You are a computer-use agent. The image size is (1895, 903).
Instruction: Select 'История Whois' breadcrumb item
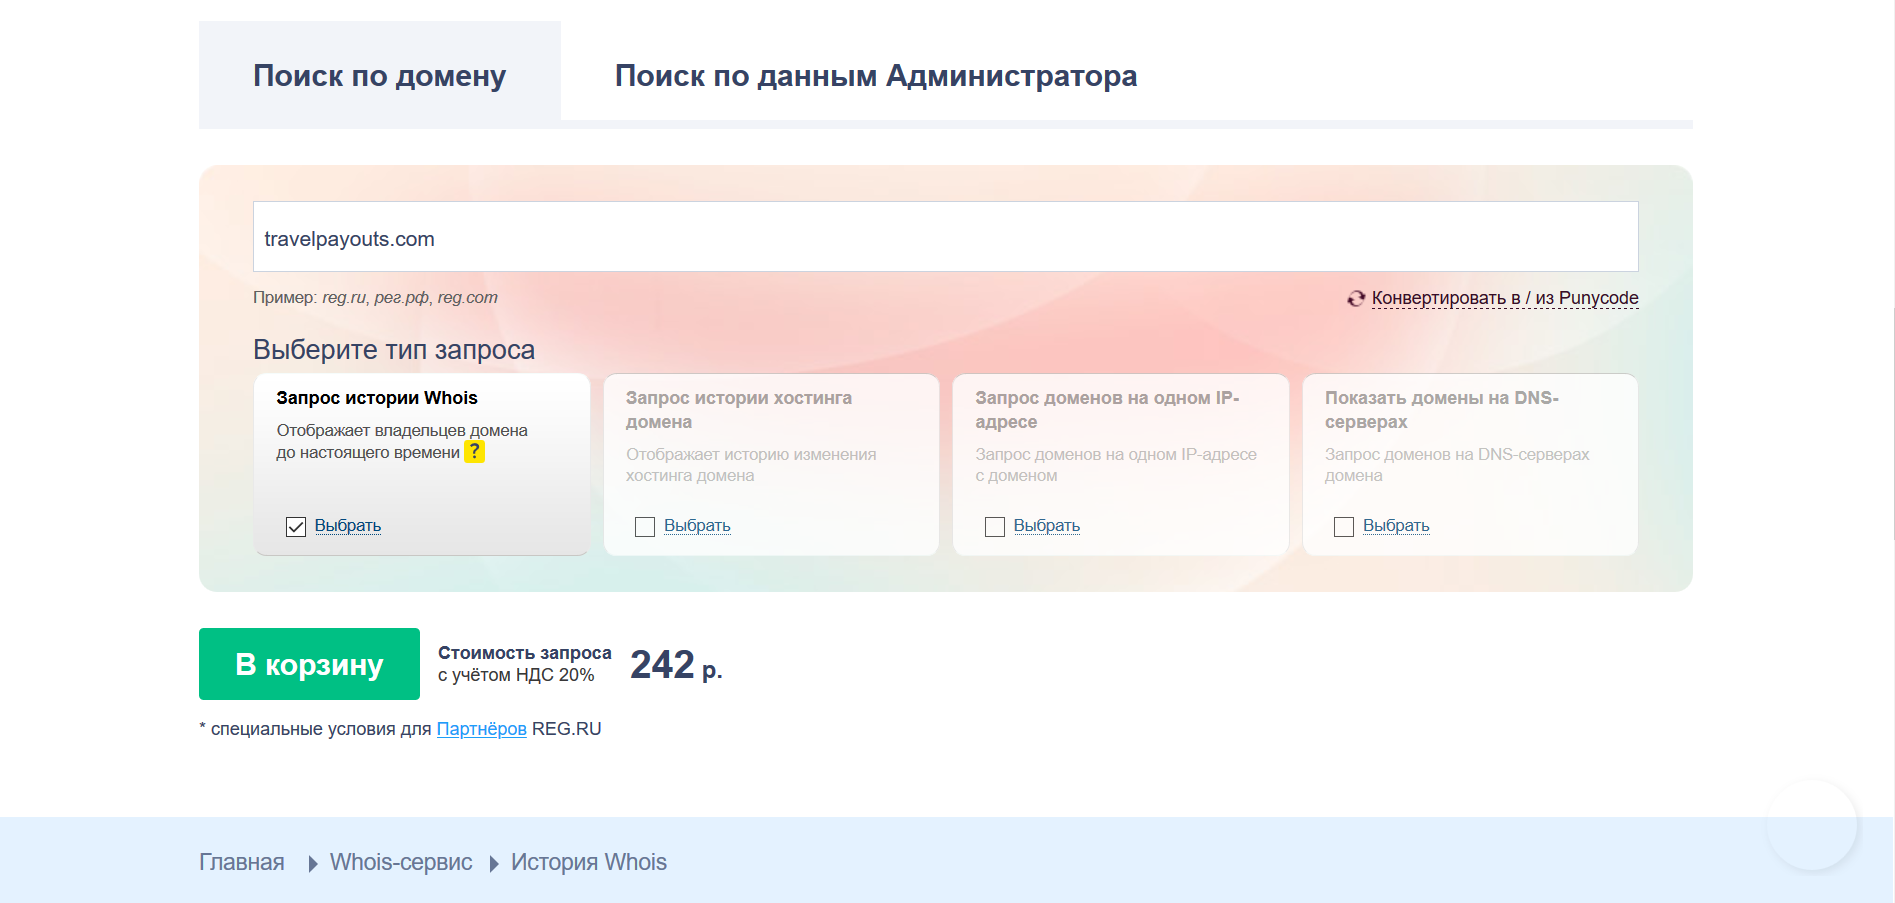[588, 862]
